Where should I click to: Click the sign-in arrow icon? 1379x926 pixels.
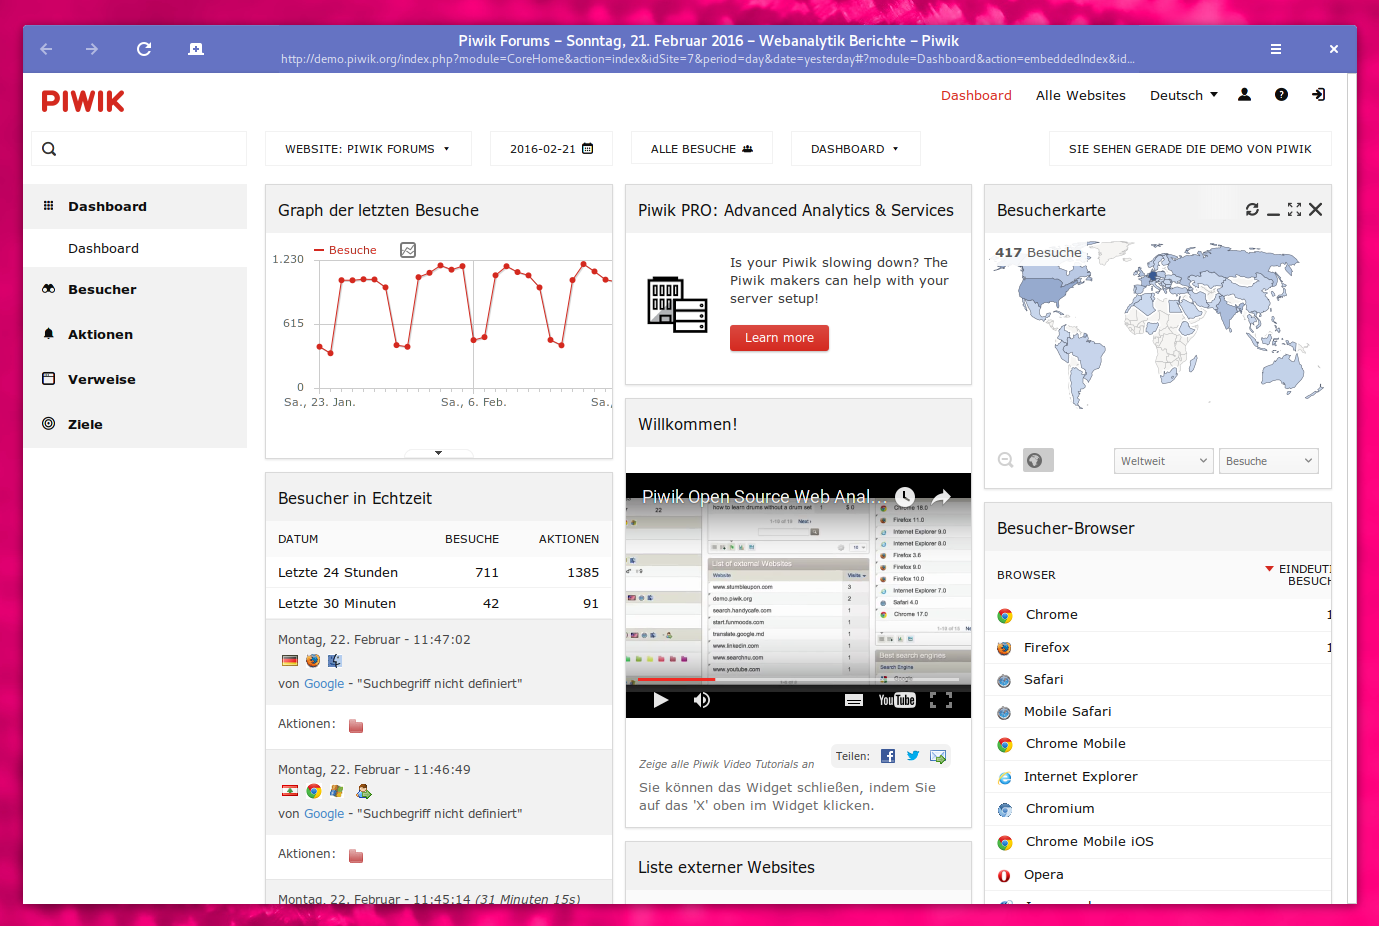pos(1319,95)
